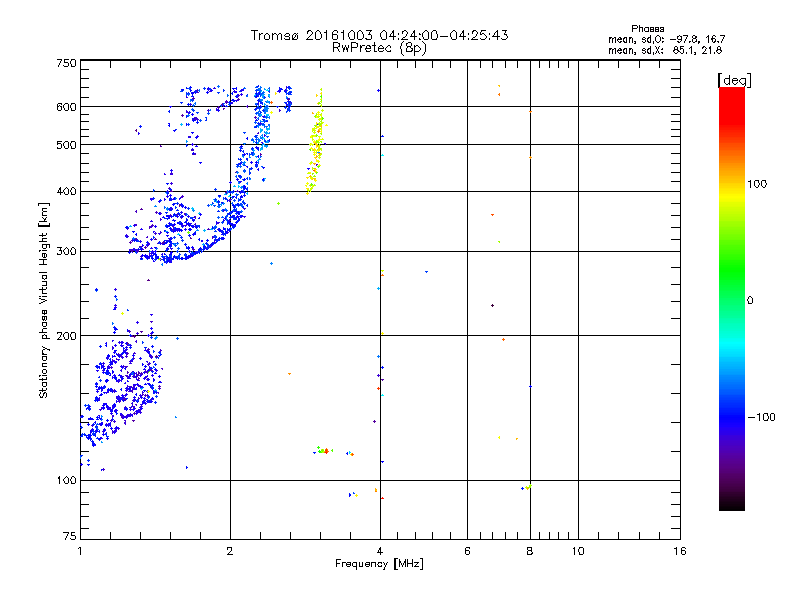Click the y-axis tick label '400'
The image size is (800, 600).
coord(66,191)
